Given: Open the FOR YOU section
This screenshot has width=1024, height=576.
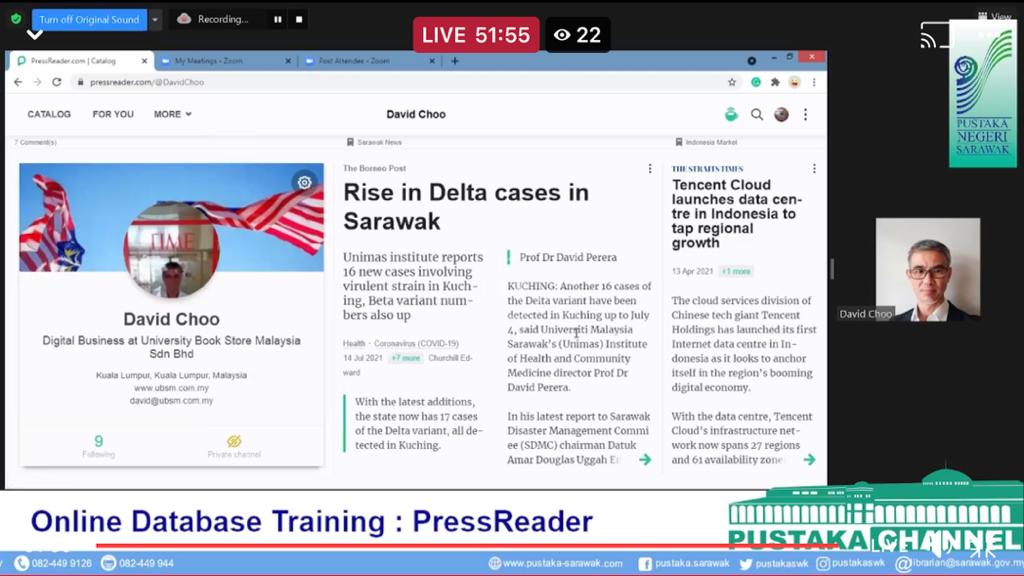Looking at the screenshot, I should (x=113, y=114).
